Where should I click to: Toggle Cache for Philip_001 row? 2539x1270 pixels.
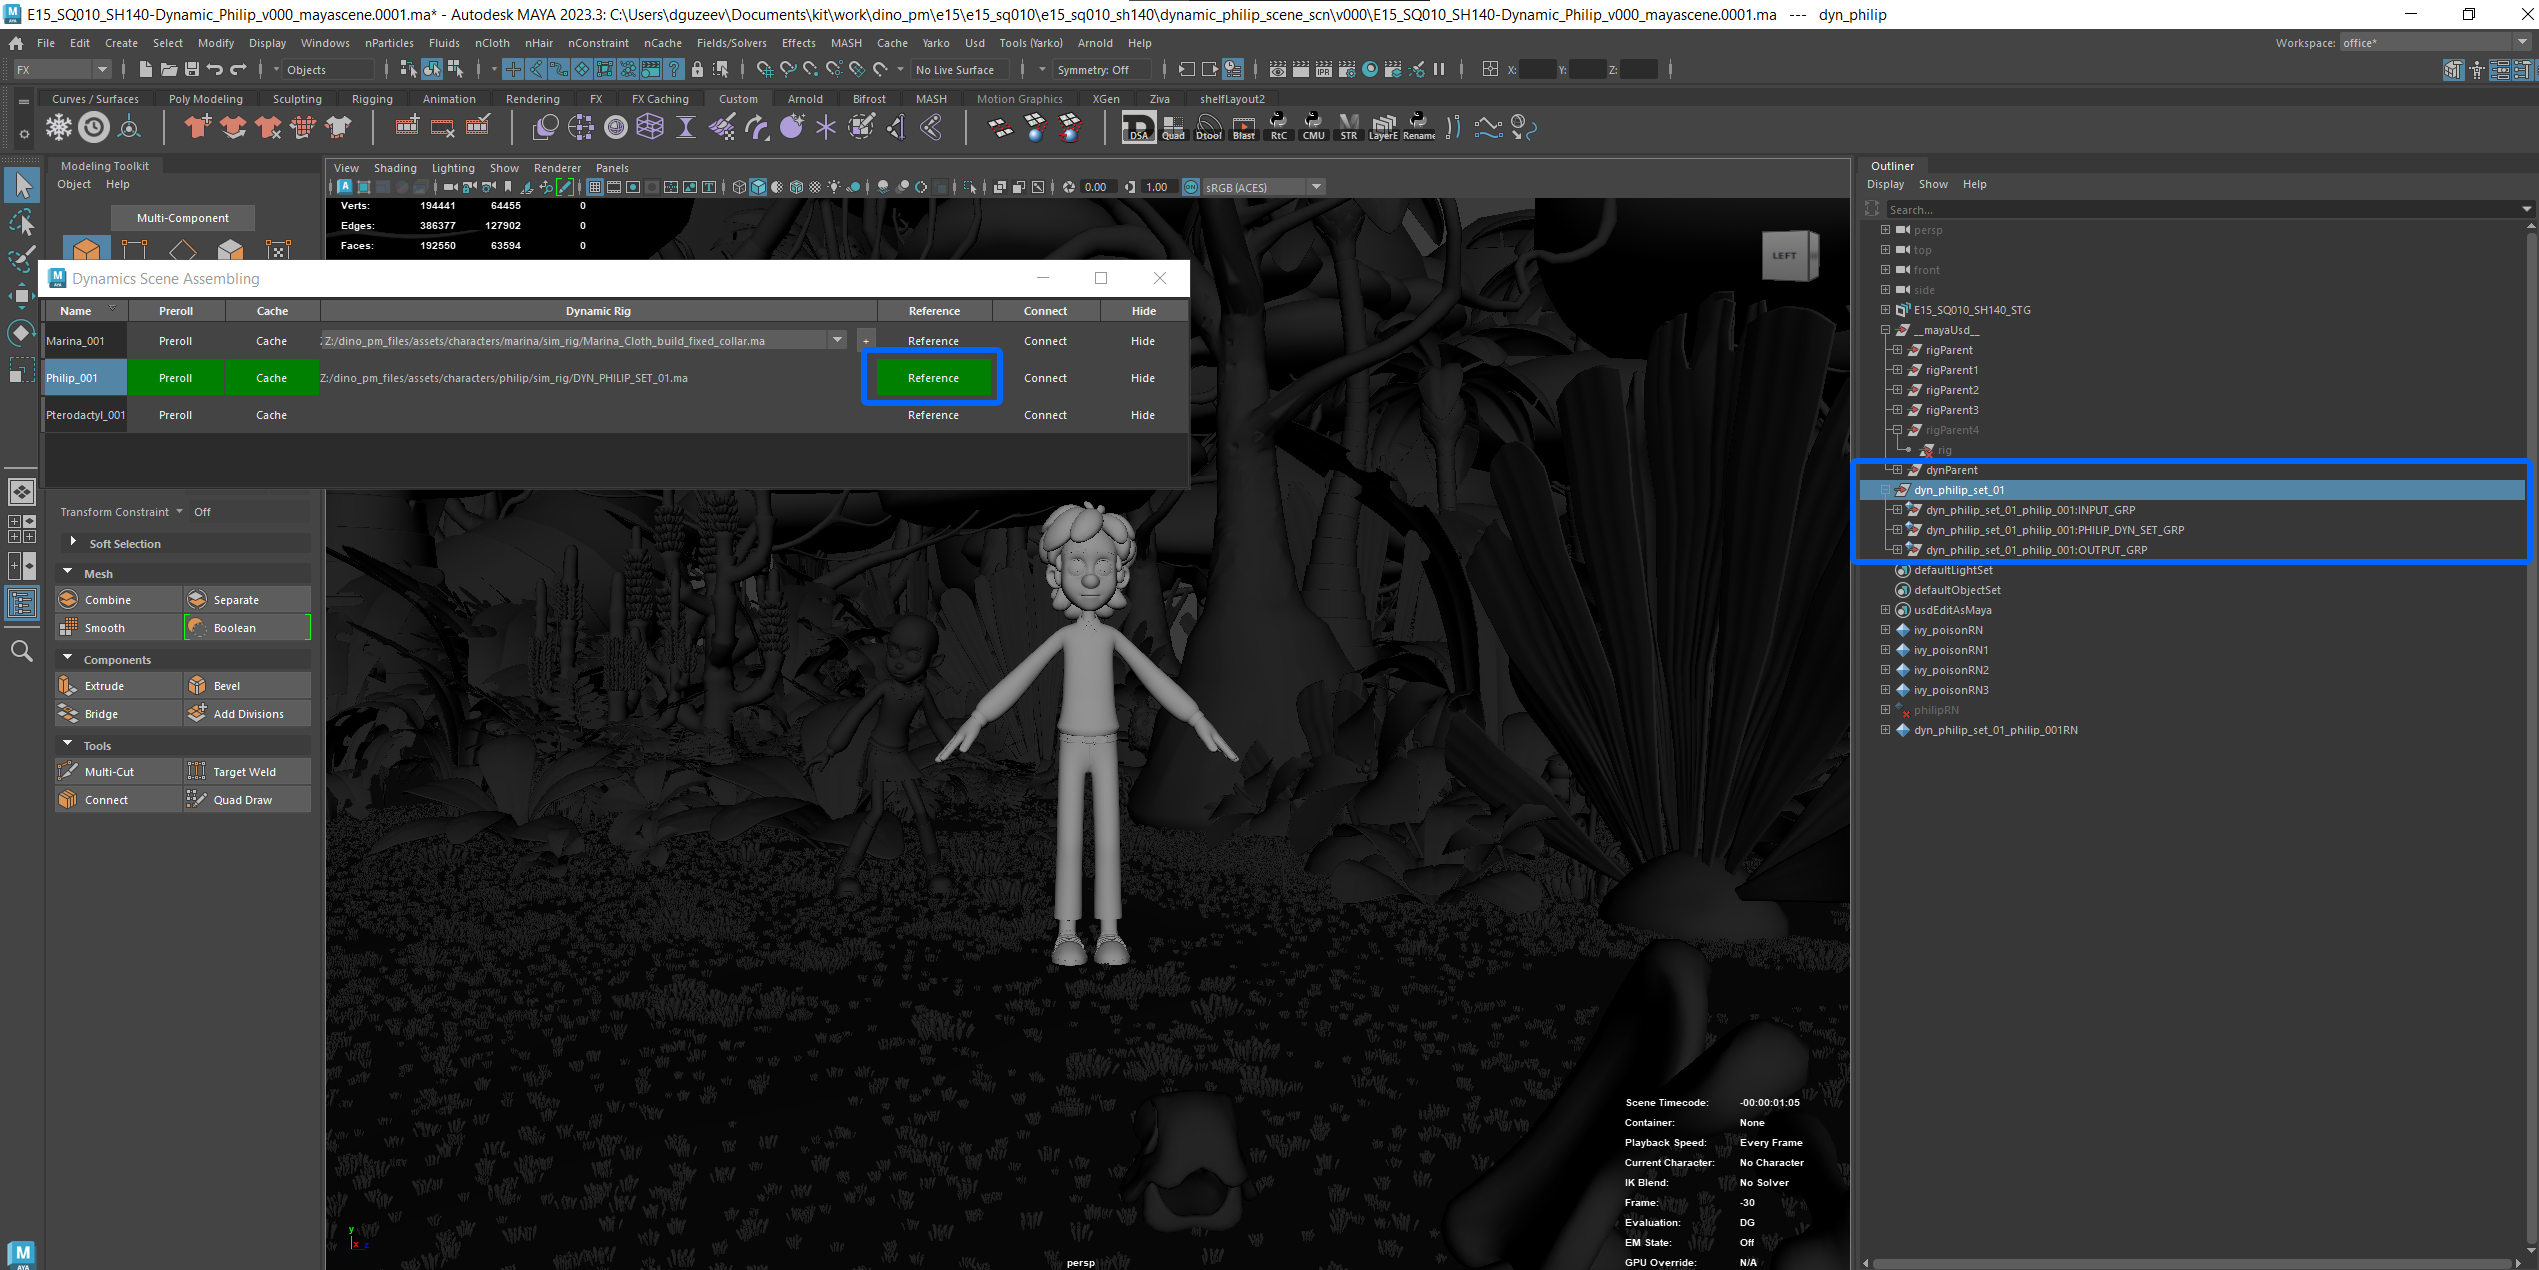[x=272, y=378]
